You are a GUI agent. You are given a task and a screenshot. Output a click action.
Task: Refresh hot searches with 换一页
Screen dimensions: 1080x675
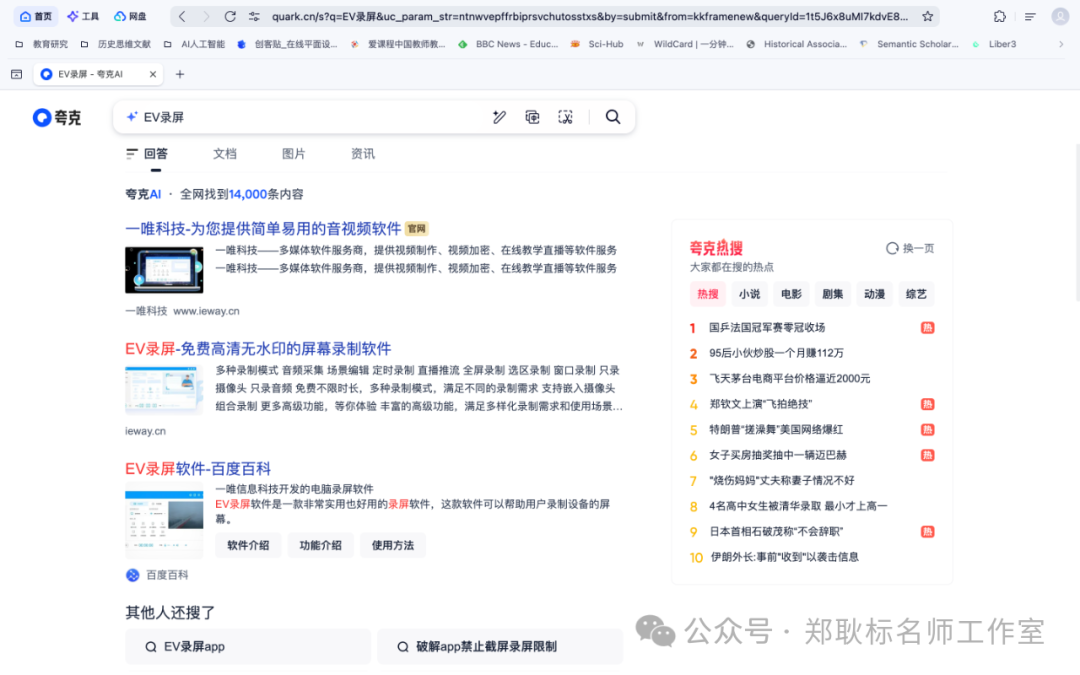(x=910, y=248)
